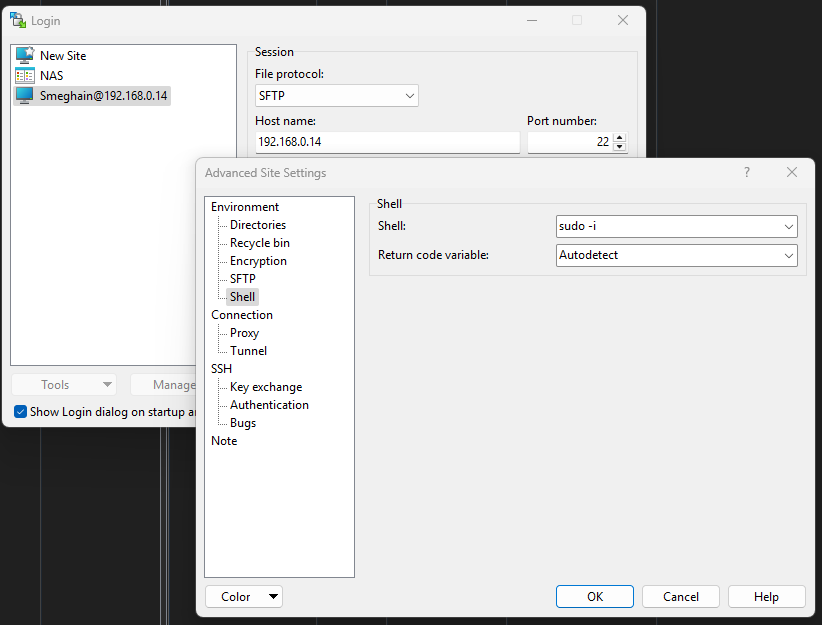Open the File protocol SFTP dropdown

[x=337, y=95]
